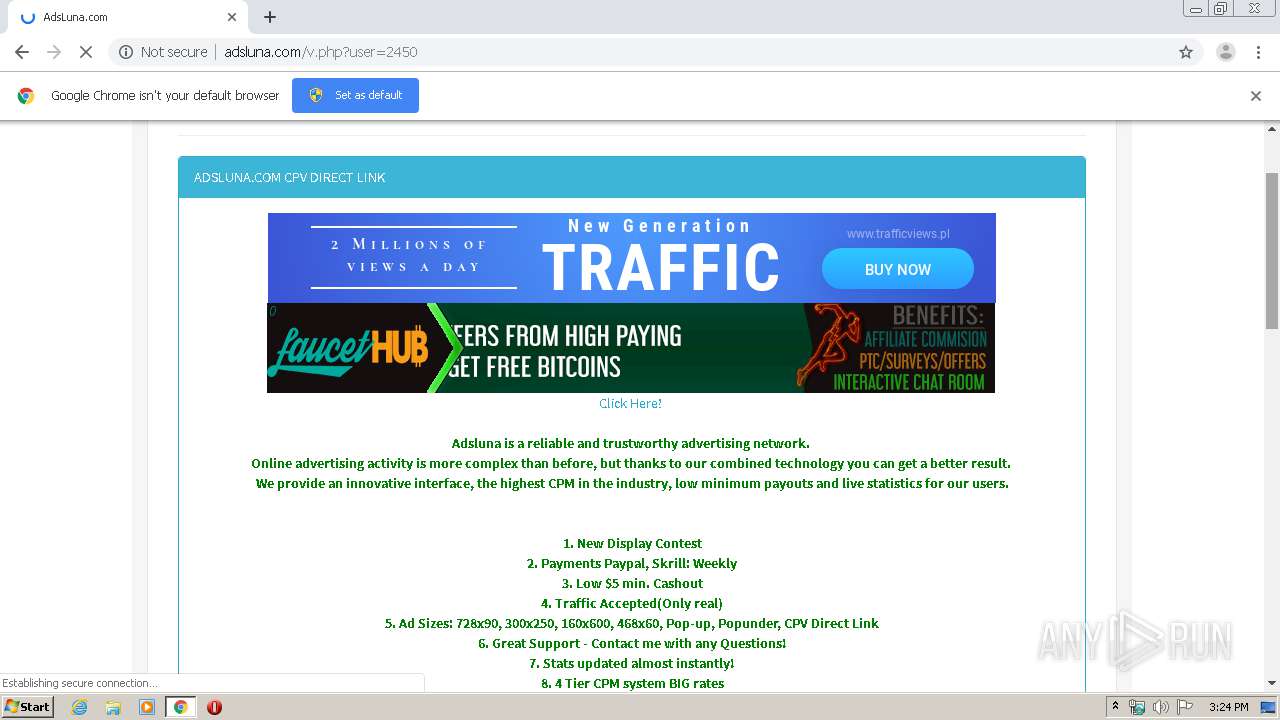
Task: Open File Explorer from the taskbar
Action: tap(113, 707)
